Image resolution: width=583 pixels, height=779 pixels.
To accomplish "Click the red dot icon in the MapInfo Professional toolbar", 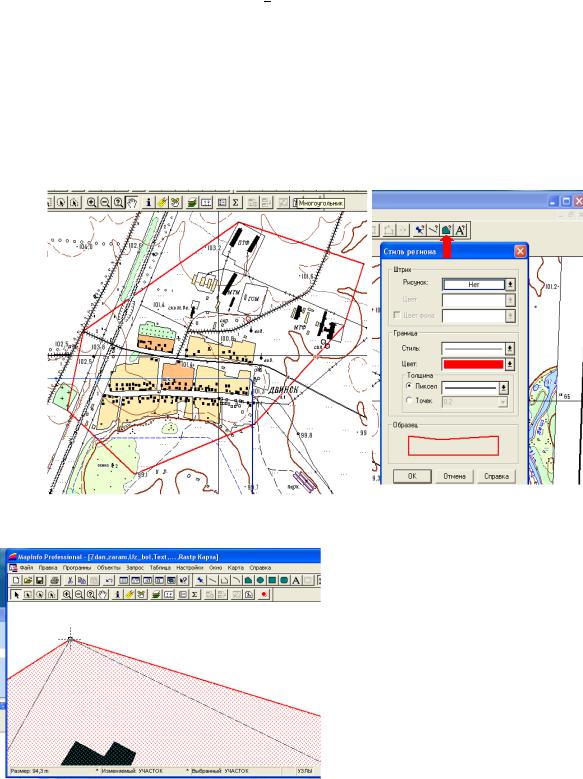I will tap(263, 595).
